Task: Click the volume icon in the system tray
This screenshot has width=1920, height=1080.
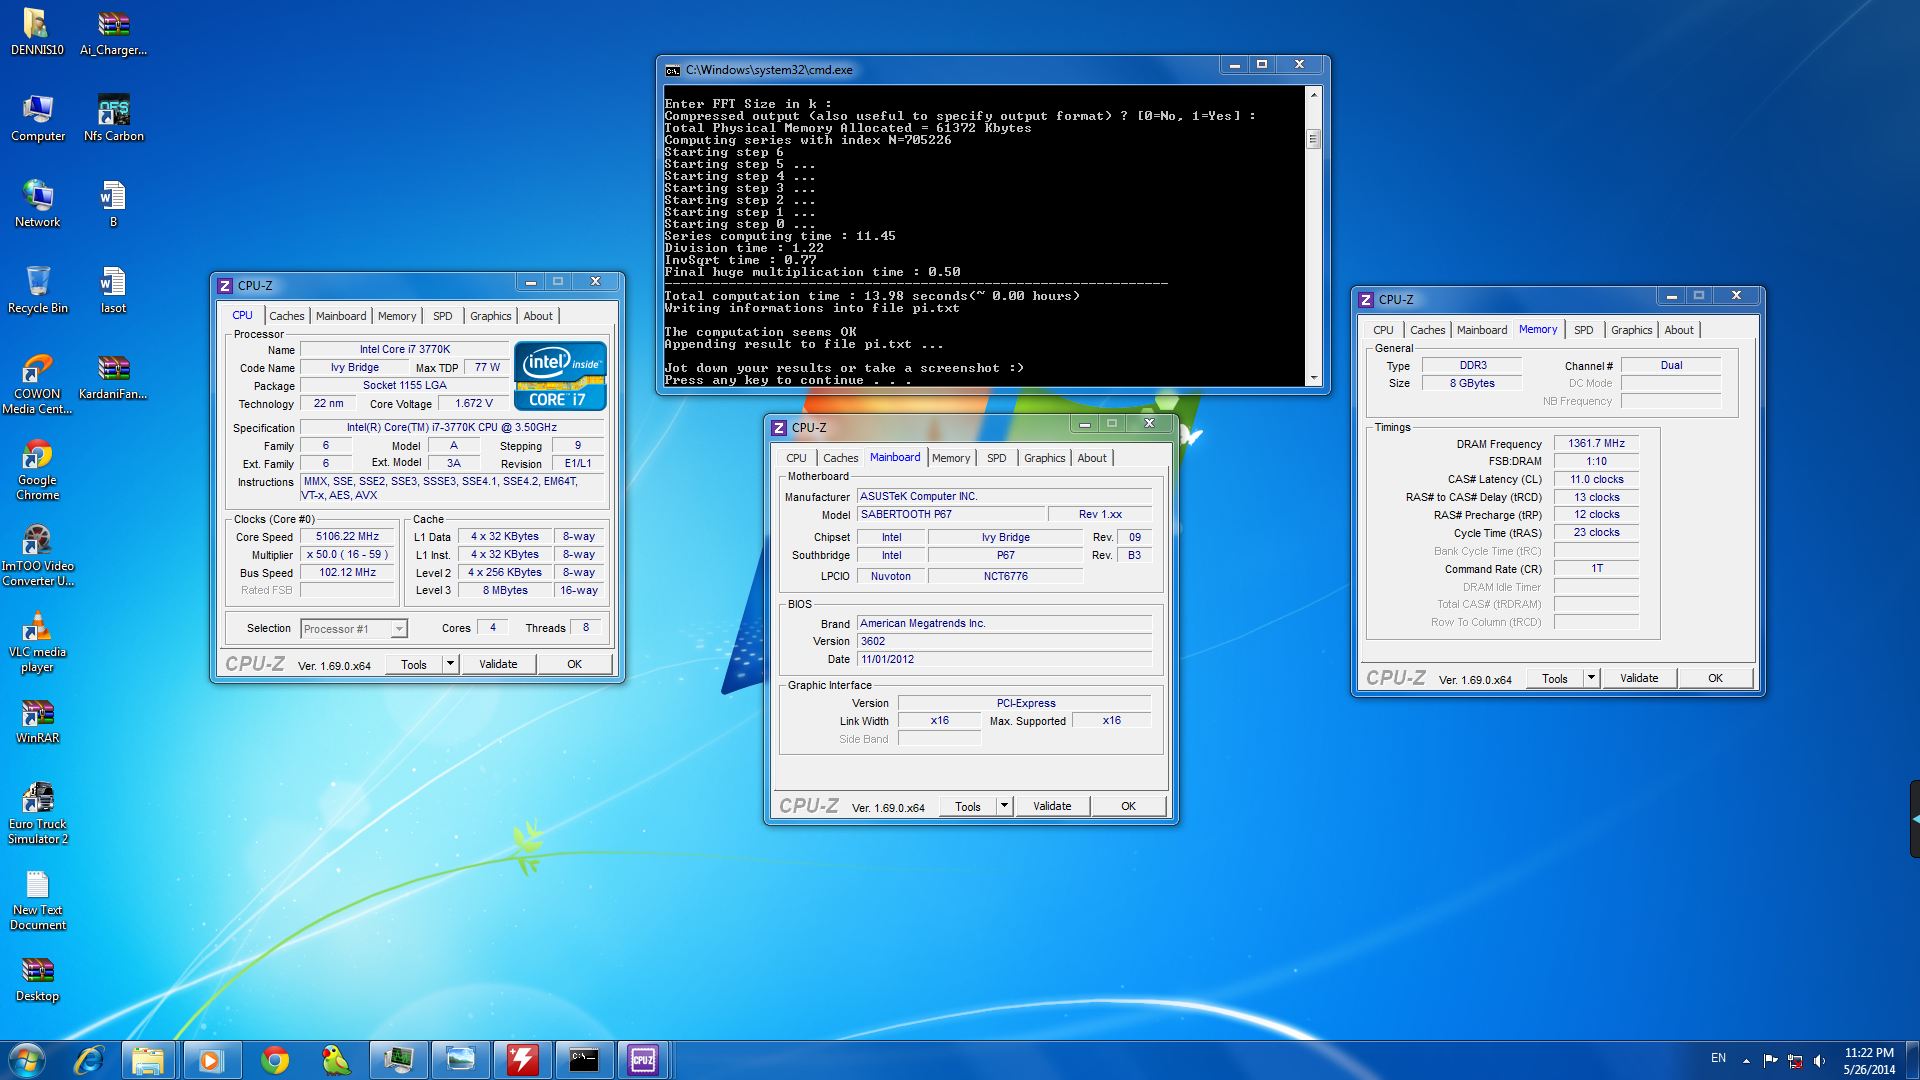Action: (x=1819, y=1059)
